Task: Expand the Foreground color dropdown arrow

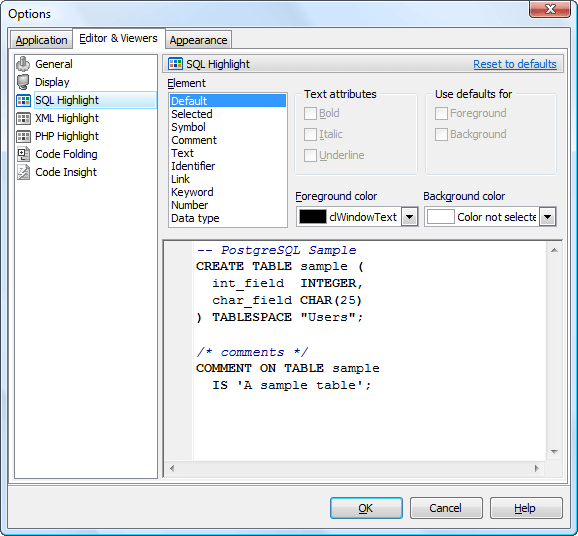Action: pos(409,217)
